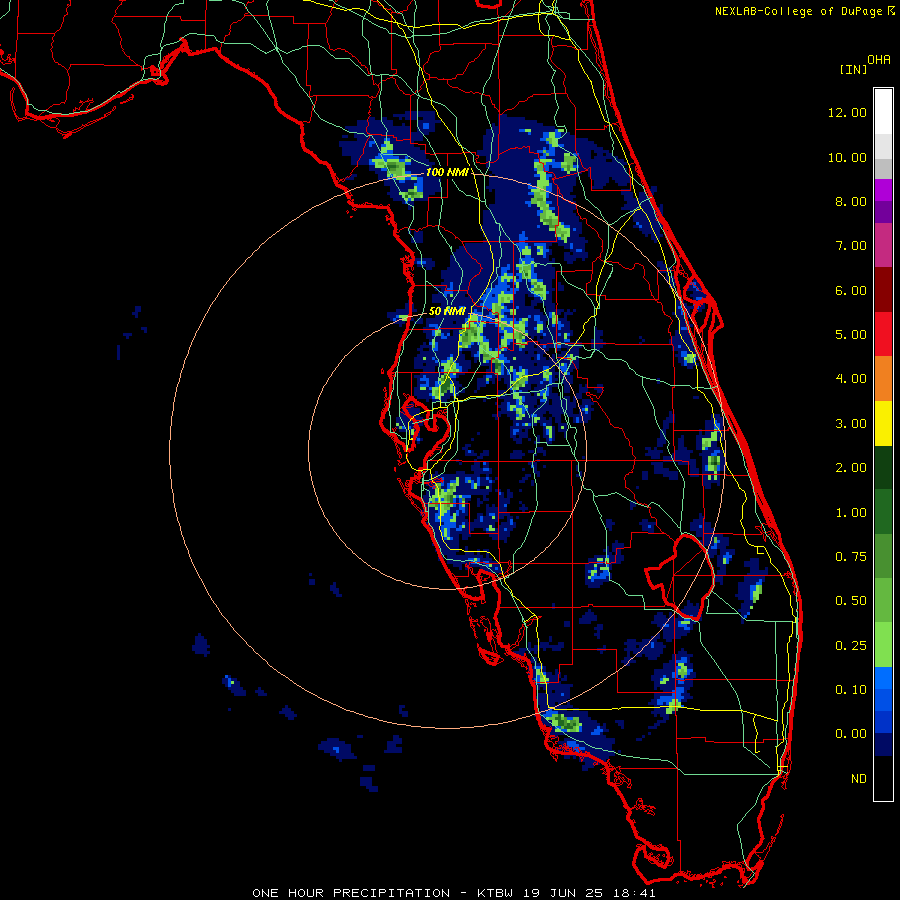
Task: Click the ONE HOUR PRECIPITATION caption
Action: (351, 893)
